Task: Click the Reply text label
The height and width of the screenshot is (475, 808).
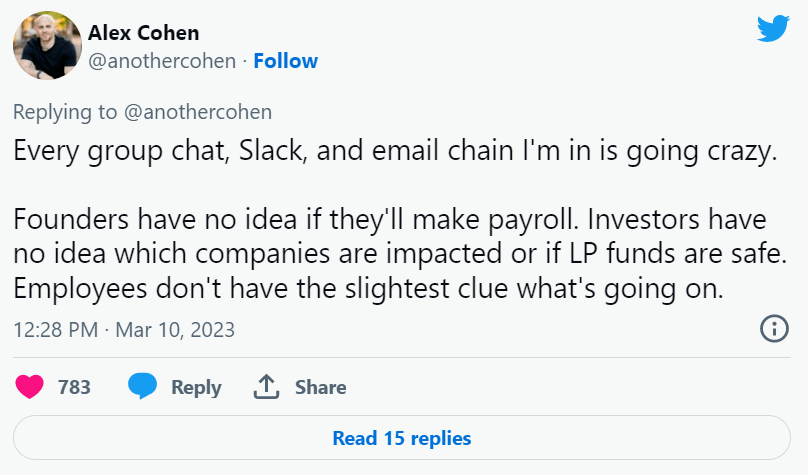Action: [x=195, y=387]
